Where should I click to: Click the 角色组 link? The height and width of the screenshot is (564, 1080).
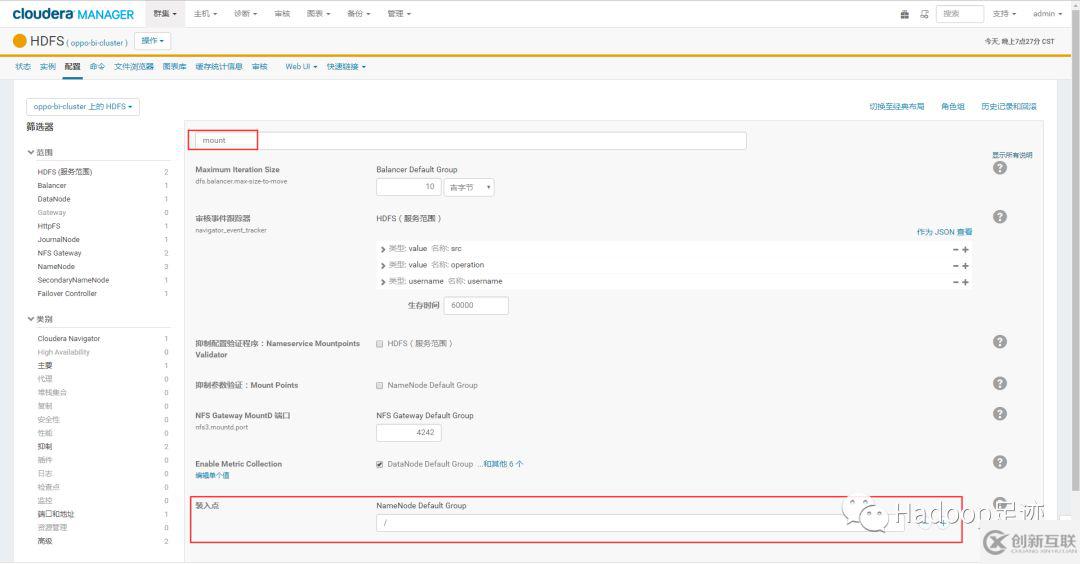[x=953, y=107]
